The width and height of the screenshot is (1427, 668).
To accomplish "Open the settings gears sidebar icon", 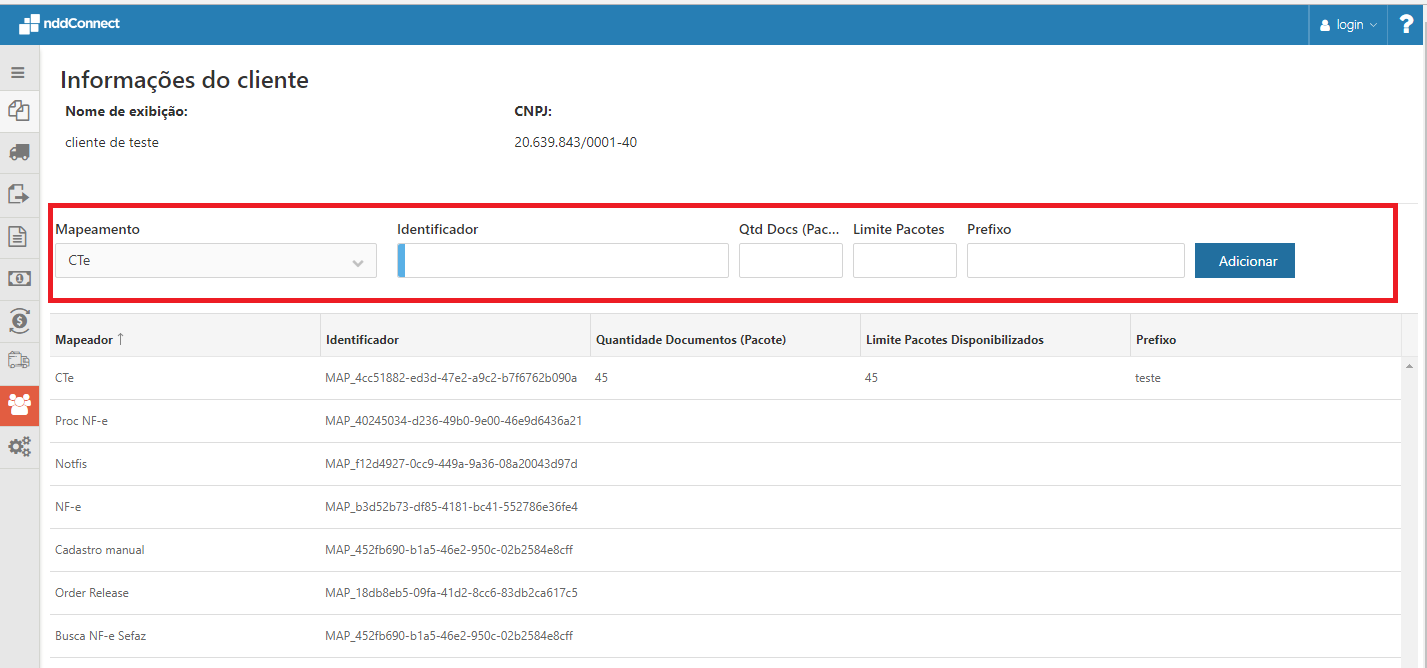I will click(19, 446).
